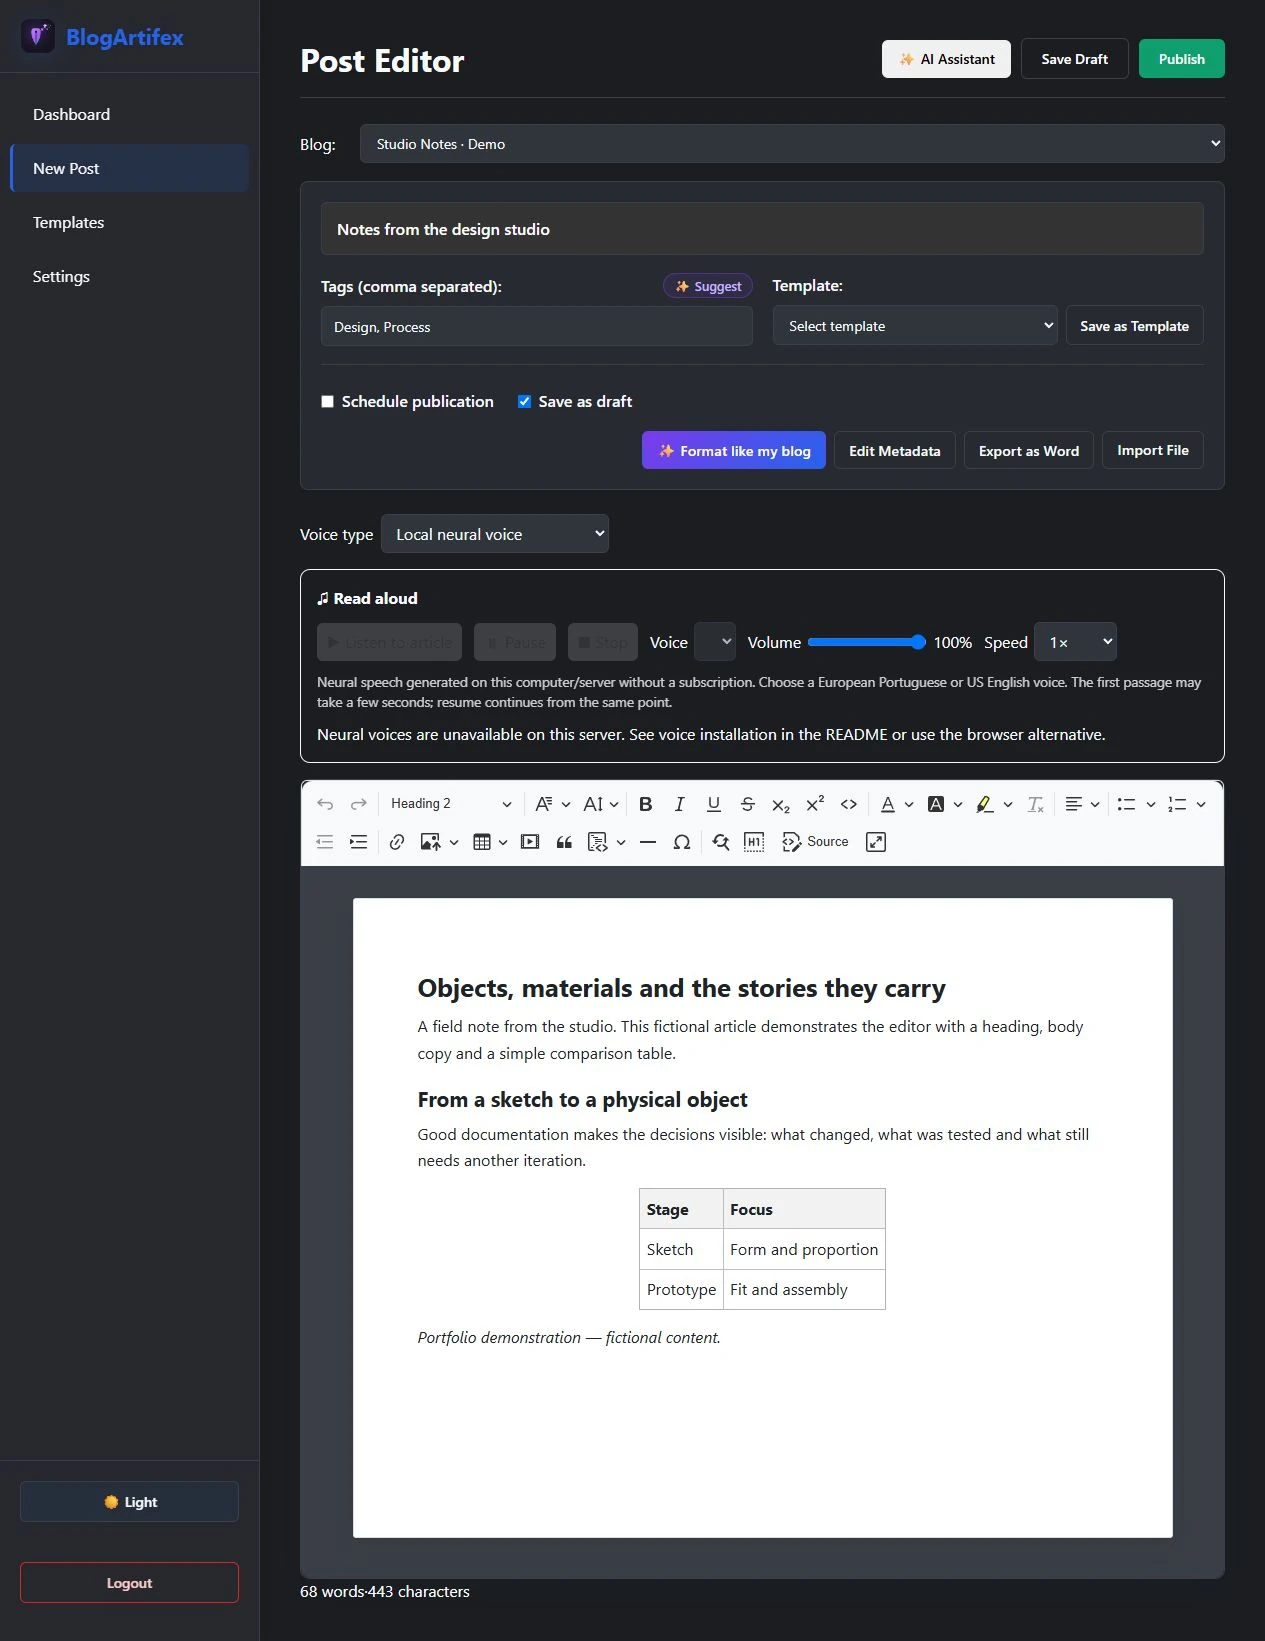Apply Underline formatting
The image size is (1265, 1641).
pos(714,804)
